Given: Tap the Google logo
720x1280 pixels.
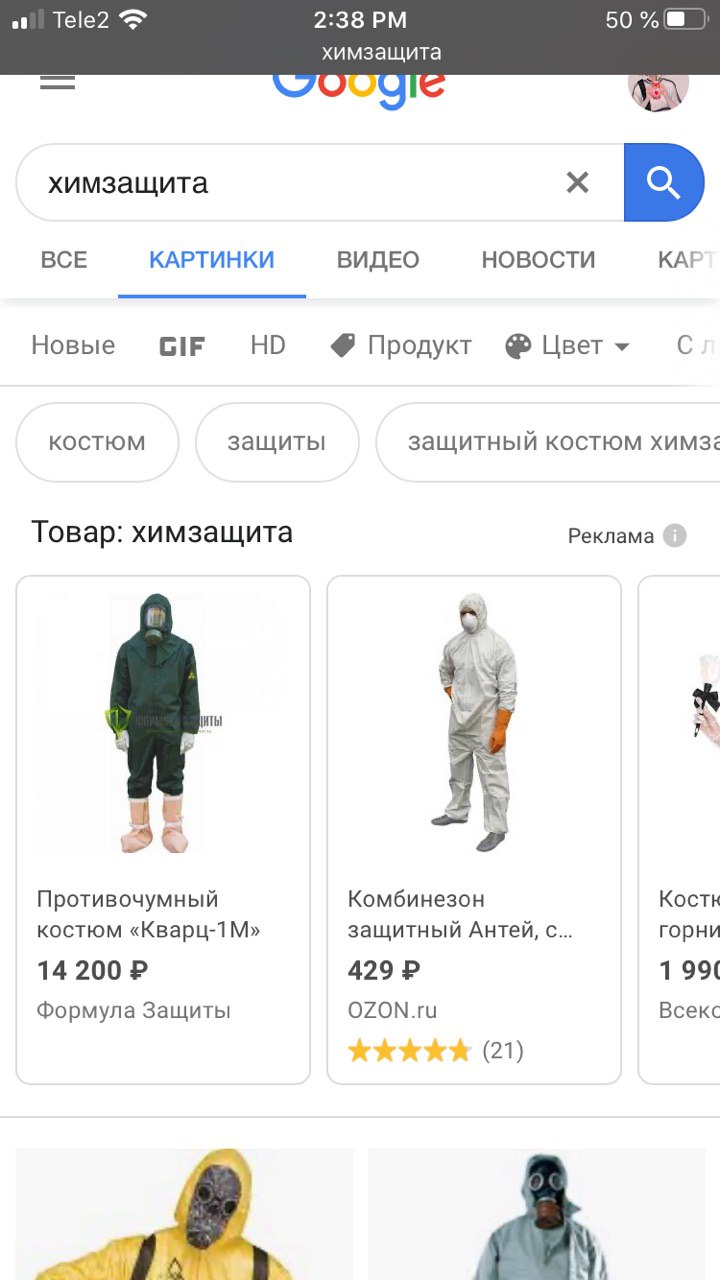Looking at the screenshot, I should [359, 90].
